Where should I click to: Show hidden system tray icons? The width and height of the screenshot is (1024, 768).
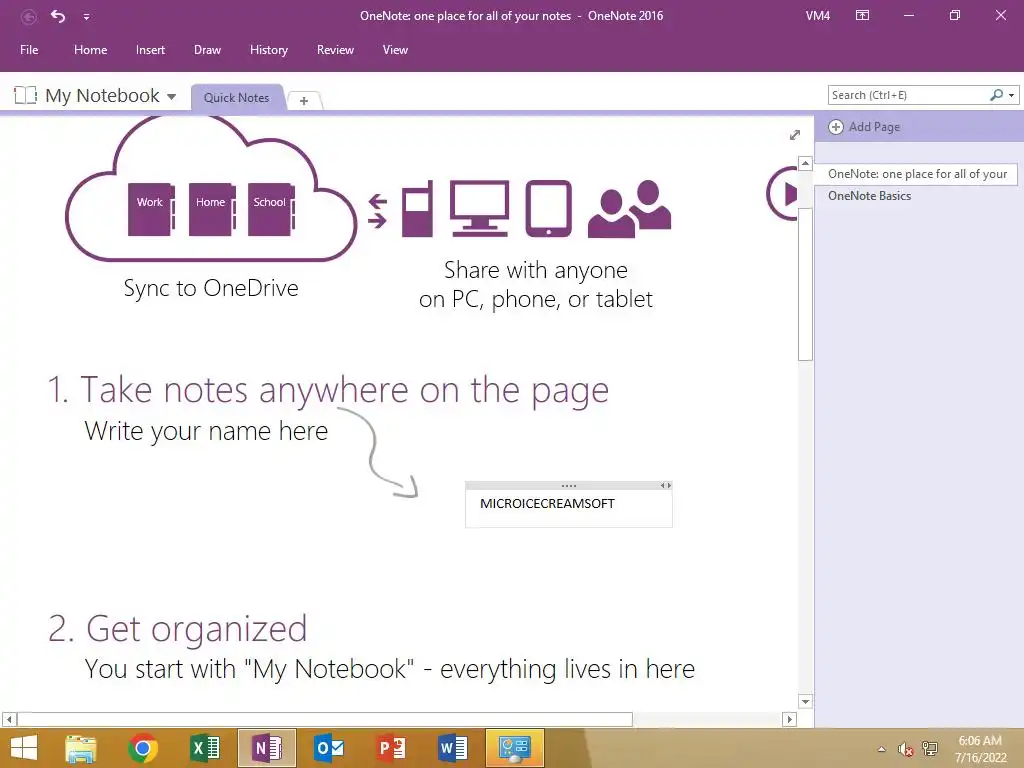point(882,749)
